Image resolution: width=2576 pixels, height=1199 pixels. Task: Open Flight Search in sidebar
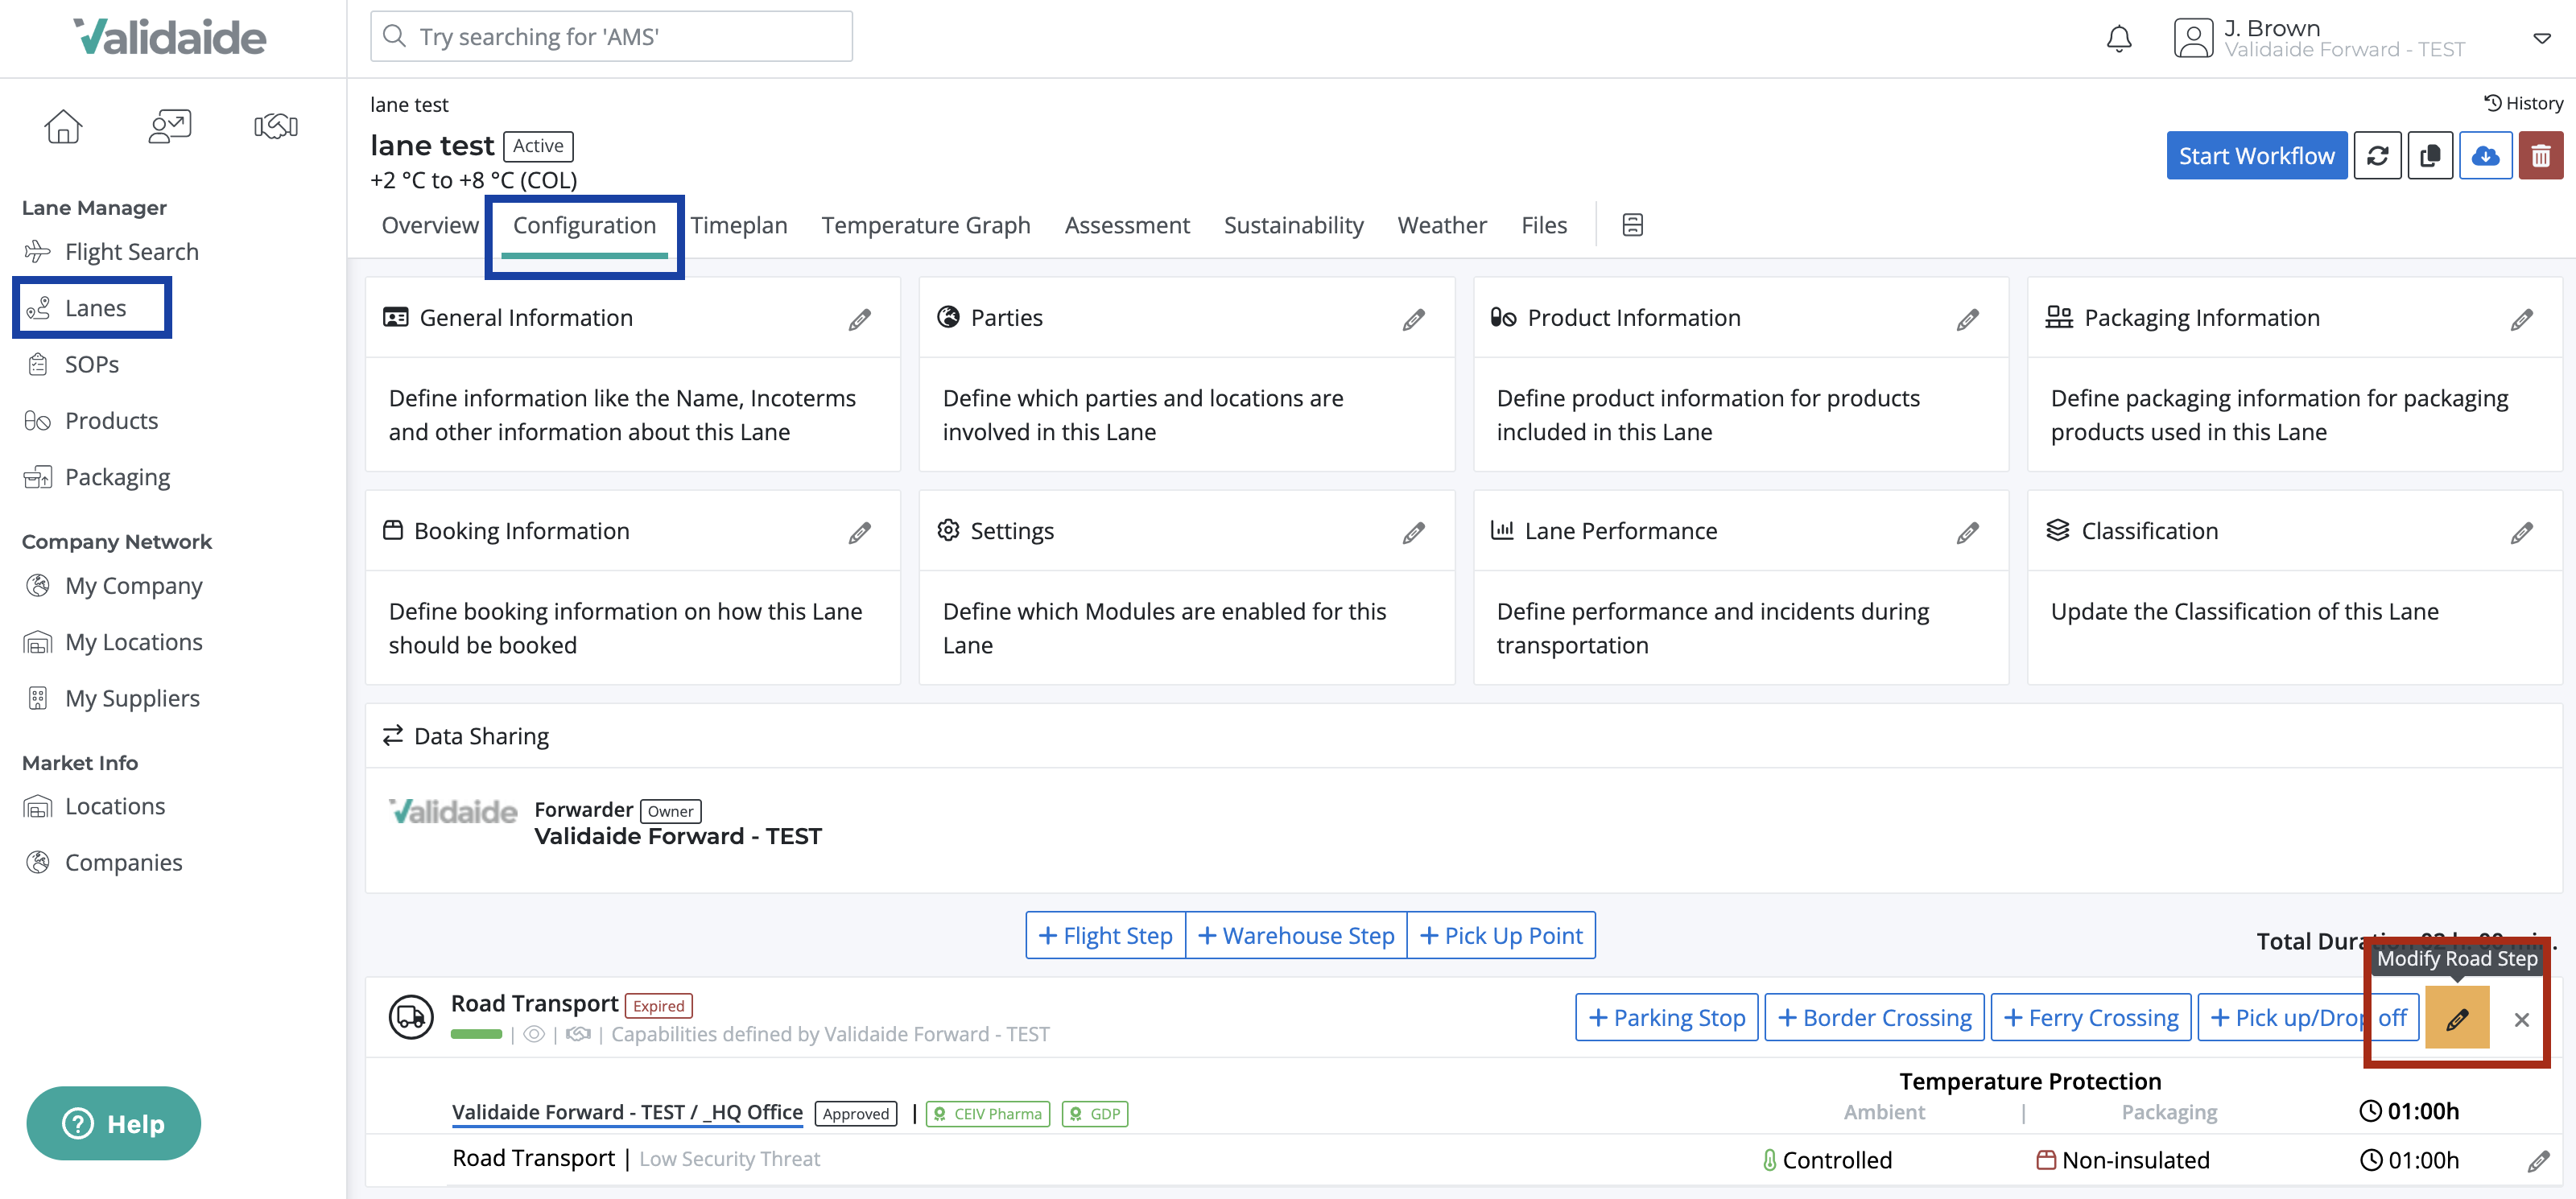[x=111, y=252]
